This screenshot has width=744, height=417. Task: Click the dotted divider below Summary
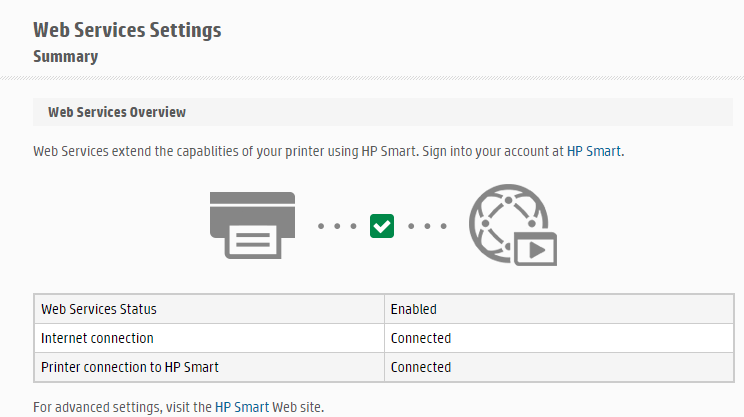pos(372,78)
